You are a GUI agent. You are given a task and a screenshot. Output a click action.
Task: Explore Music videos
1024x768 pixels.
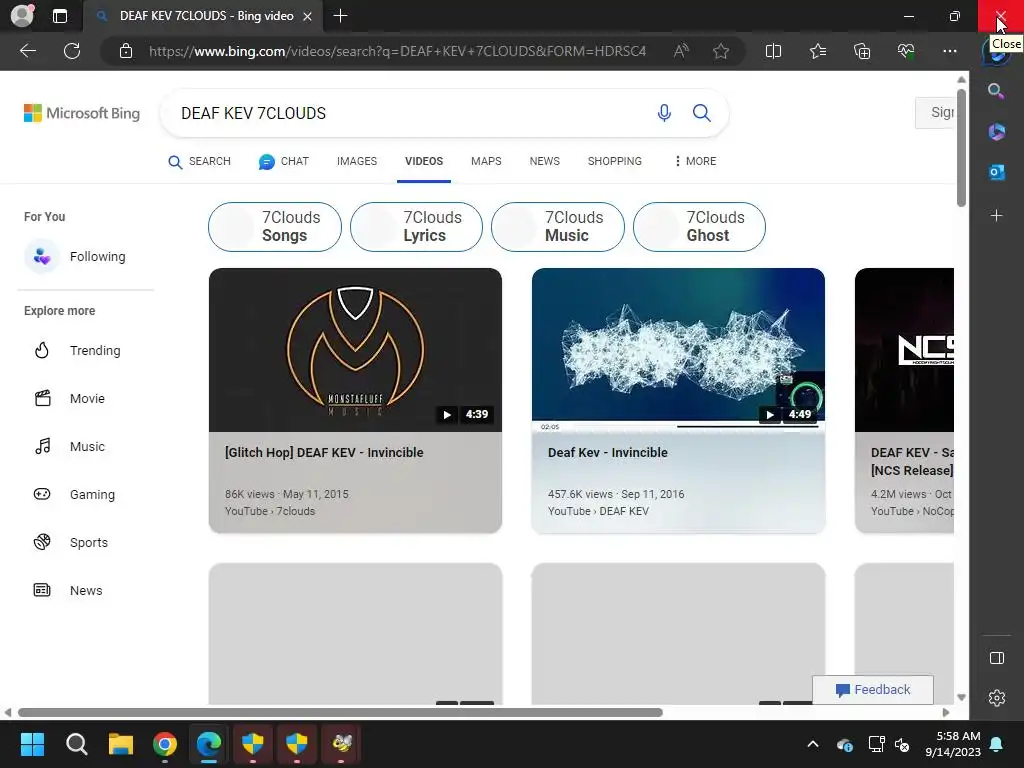point(69,447)
